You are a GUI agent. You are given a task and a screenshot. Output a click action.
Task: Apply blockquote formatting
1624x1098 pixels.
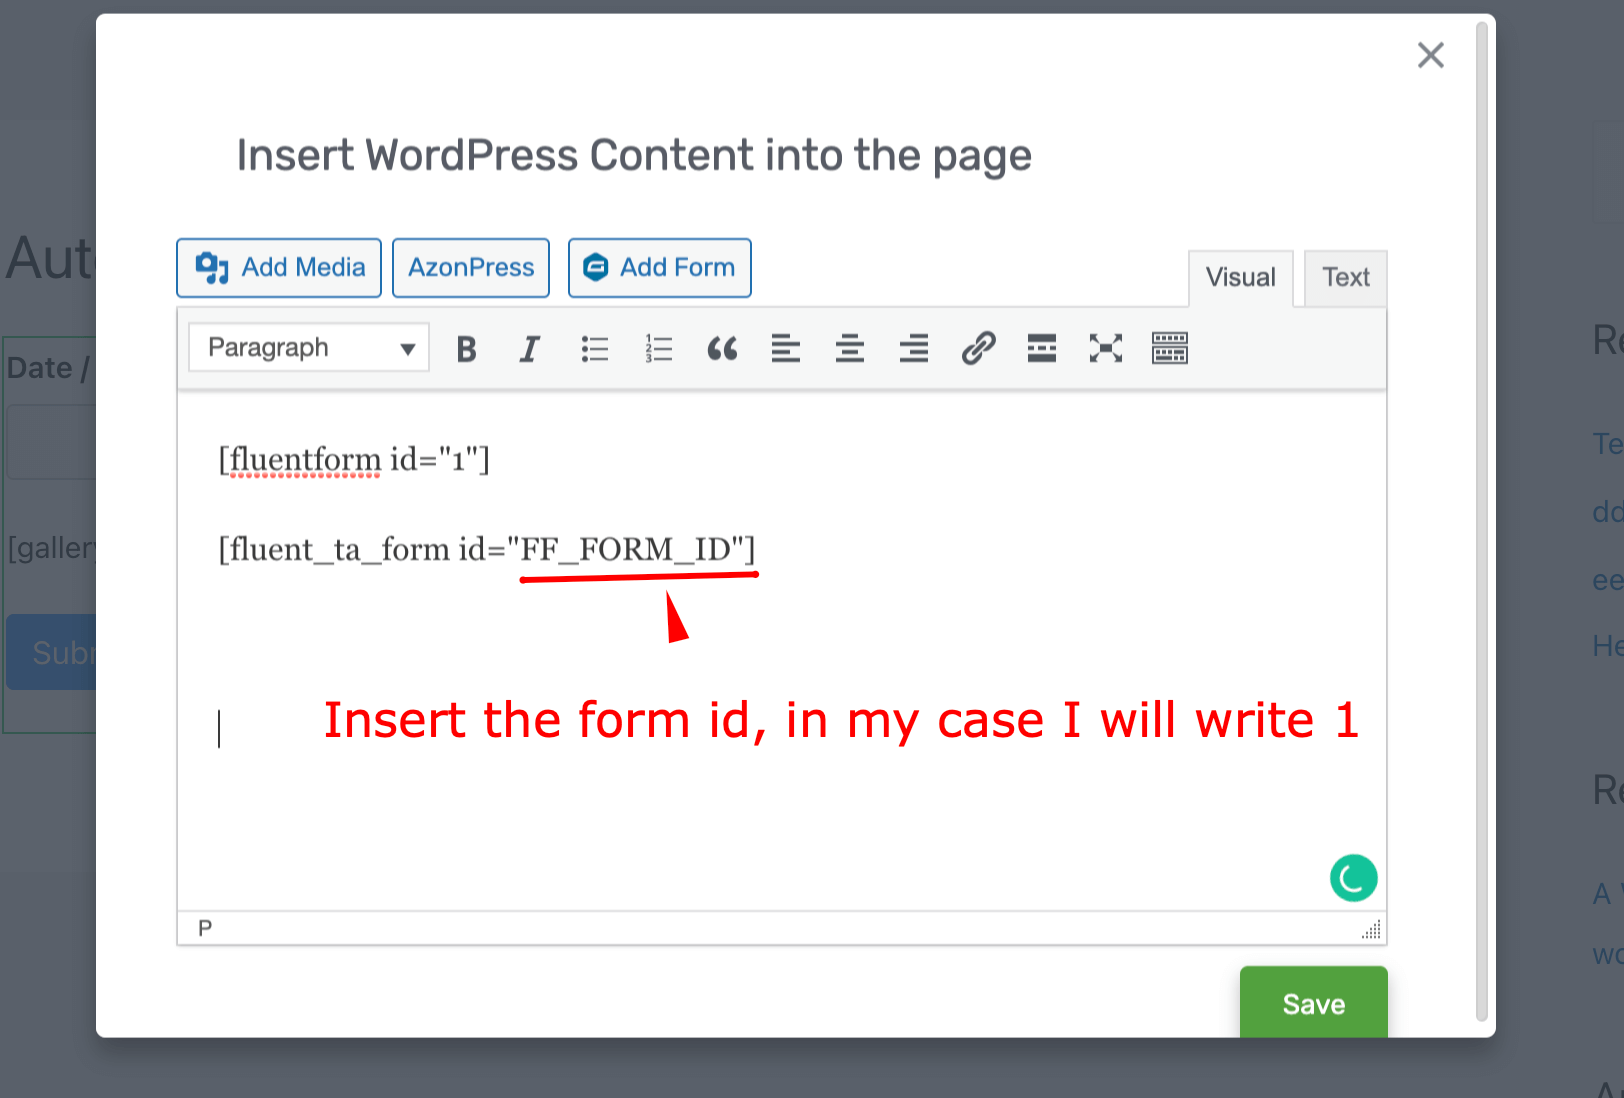pos(722,349)
